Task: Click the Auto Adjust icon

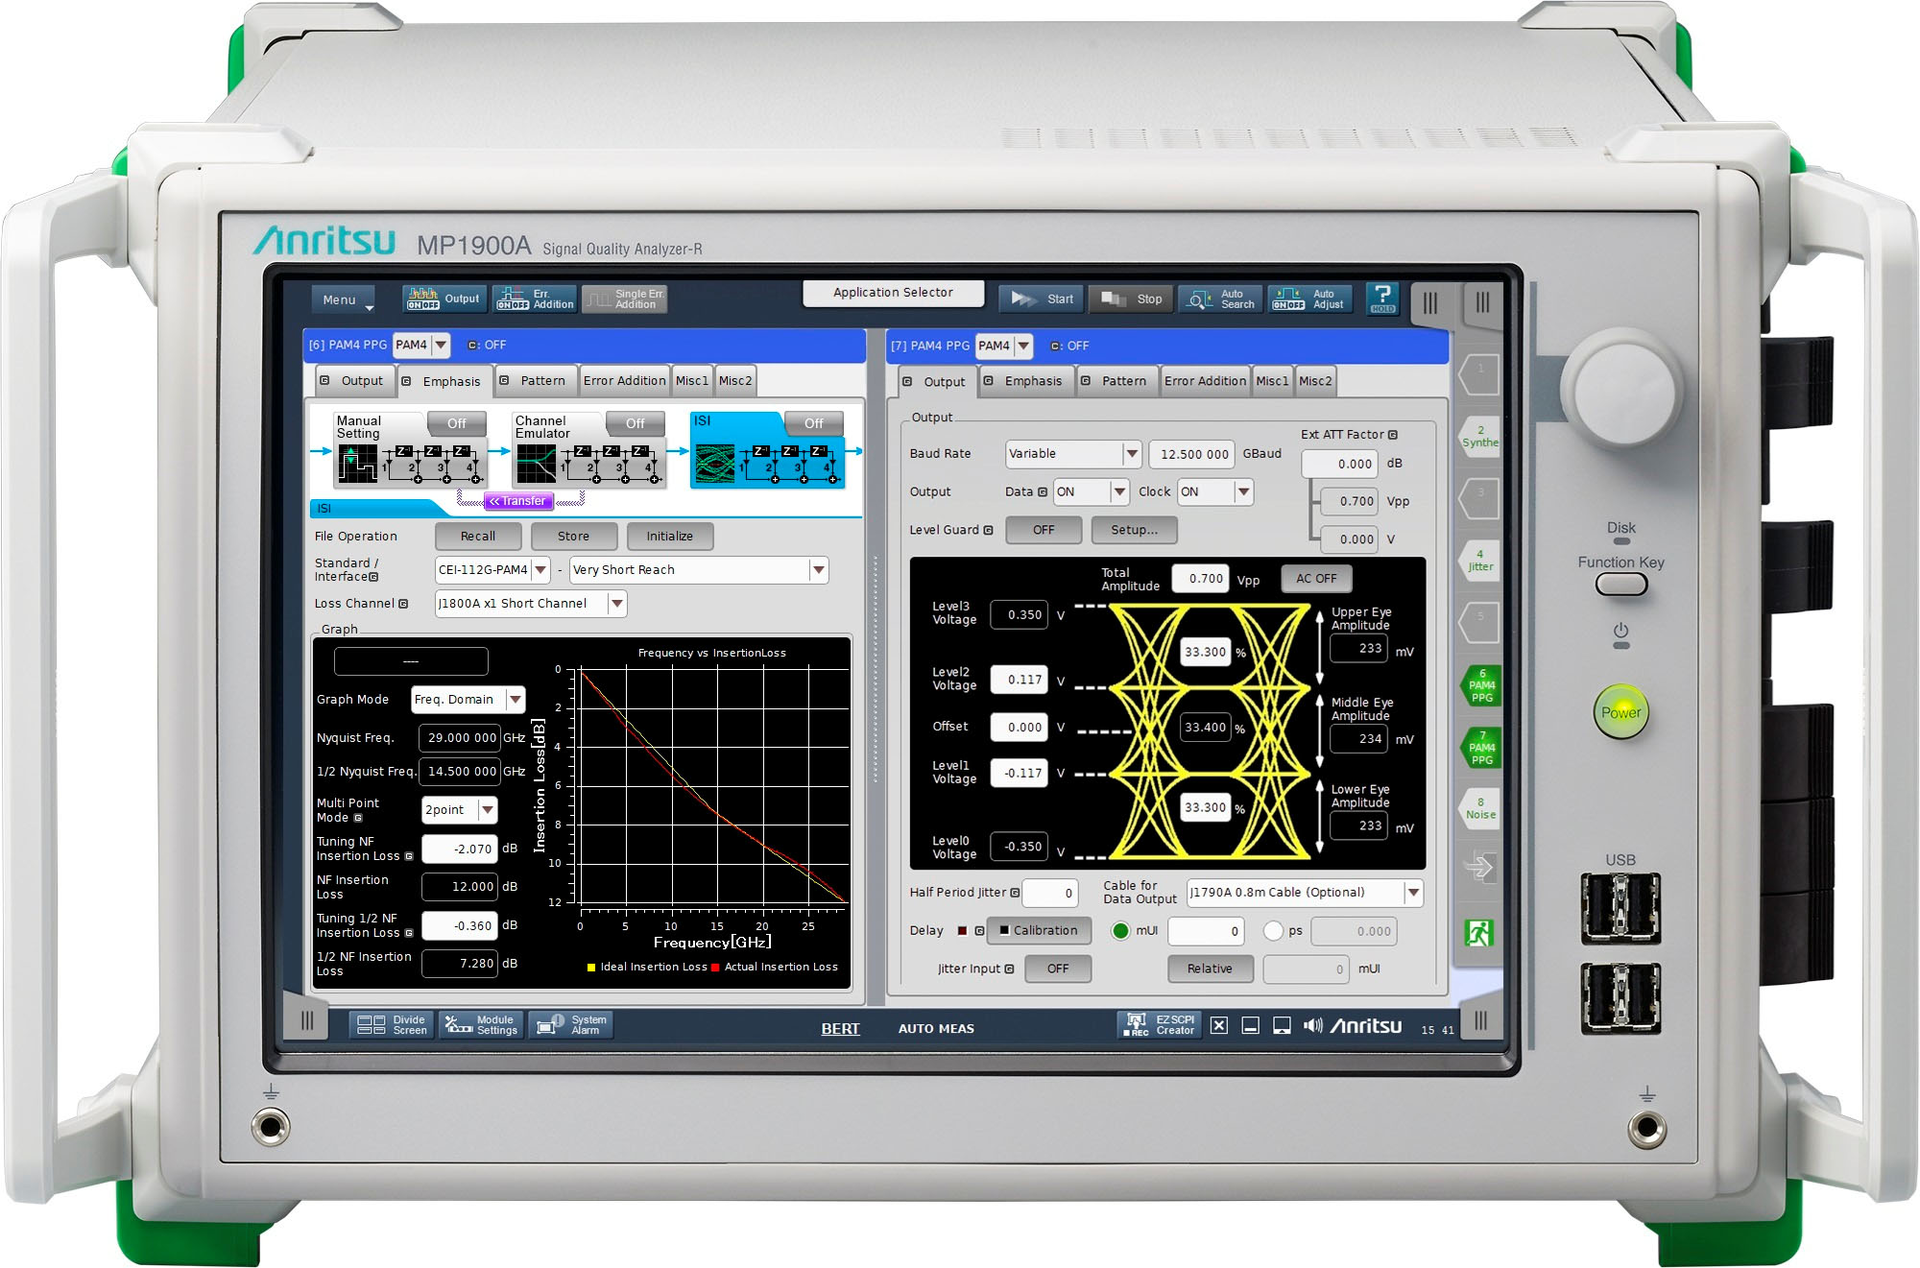Action: 1310,298
